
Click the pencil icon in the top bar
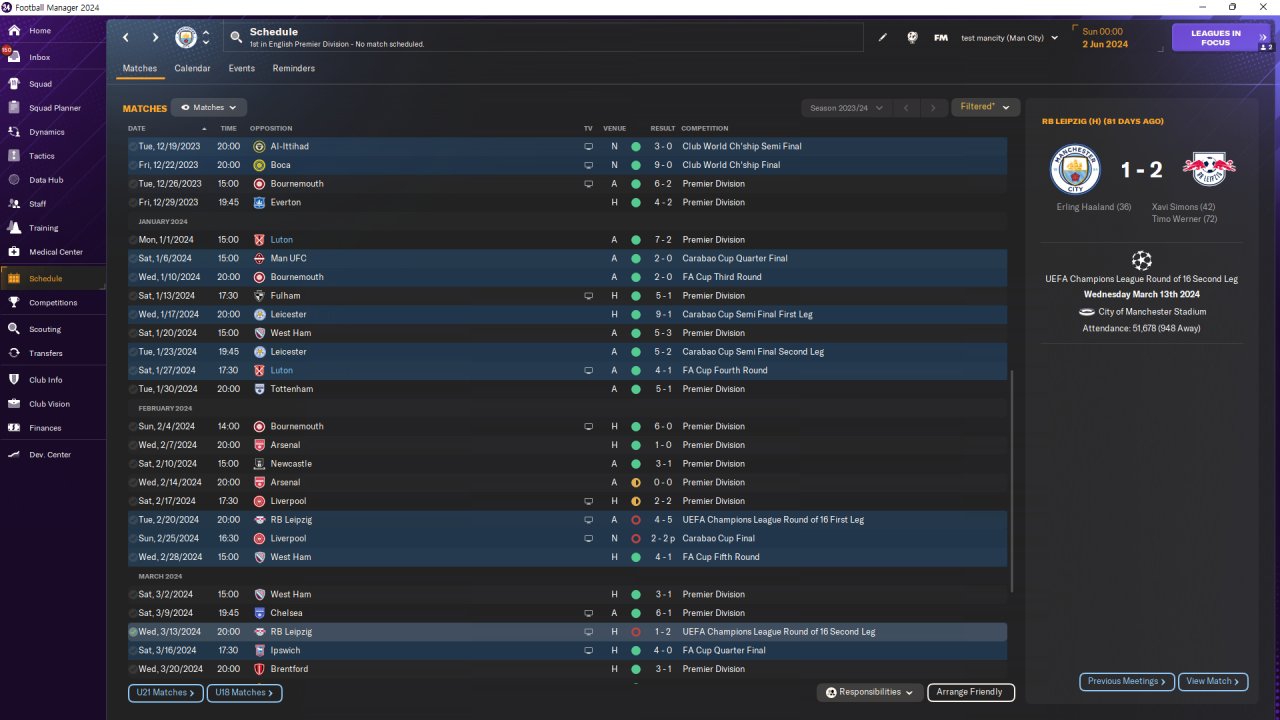point(883,38)
